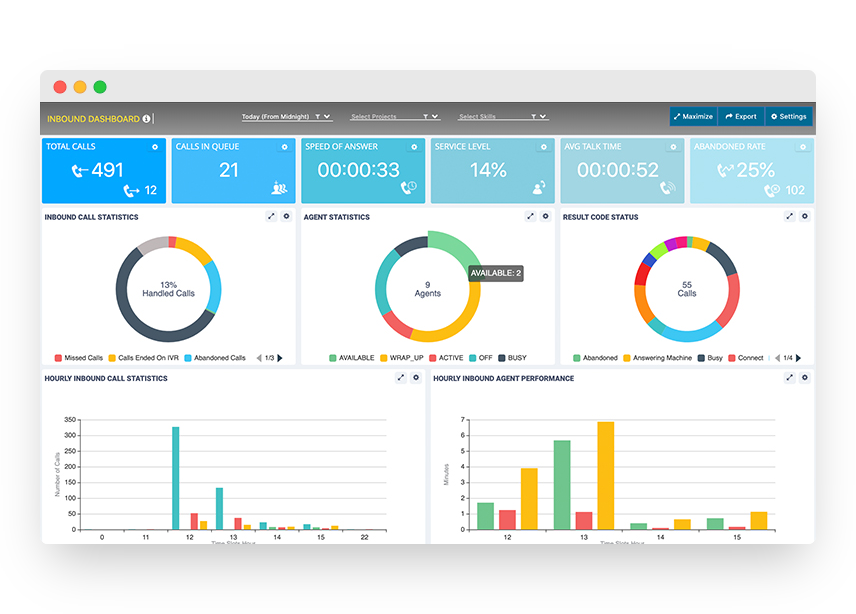Open Hourly Inbound Agent Performance settings gear
Image resolution: width=856 pixels, height=614 pixels.
(805, 377)
